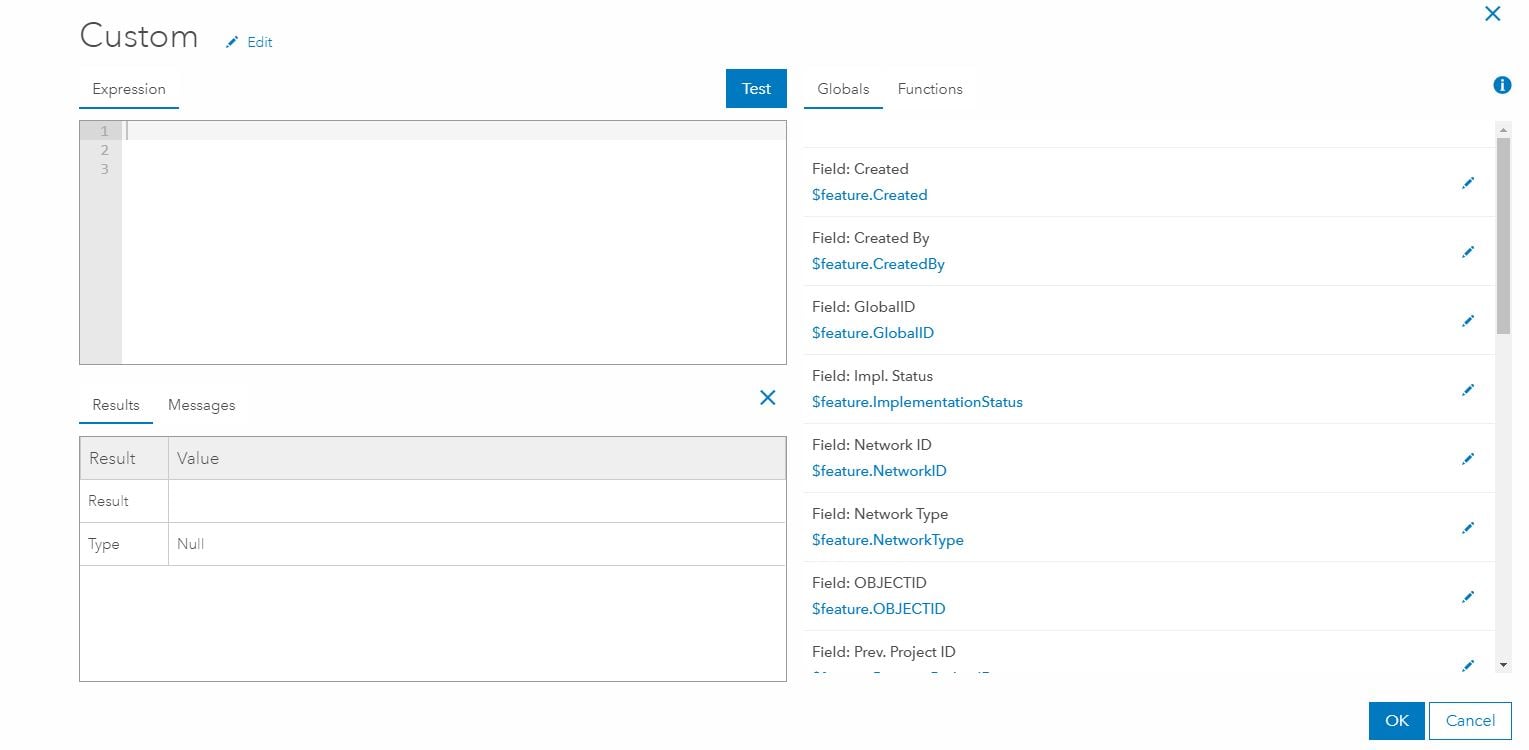Screen dimensions: 1529x750
Task: Edit pencil icon for Field: Created By
Action: 1468,252
